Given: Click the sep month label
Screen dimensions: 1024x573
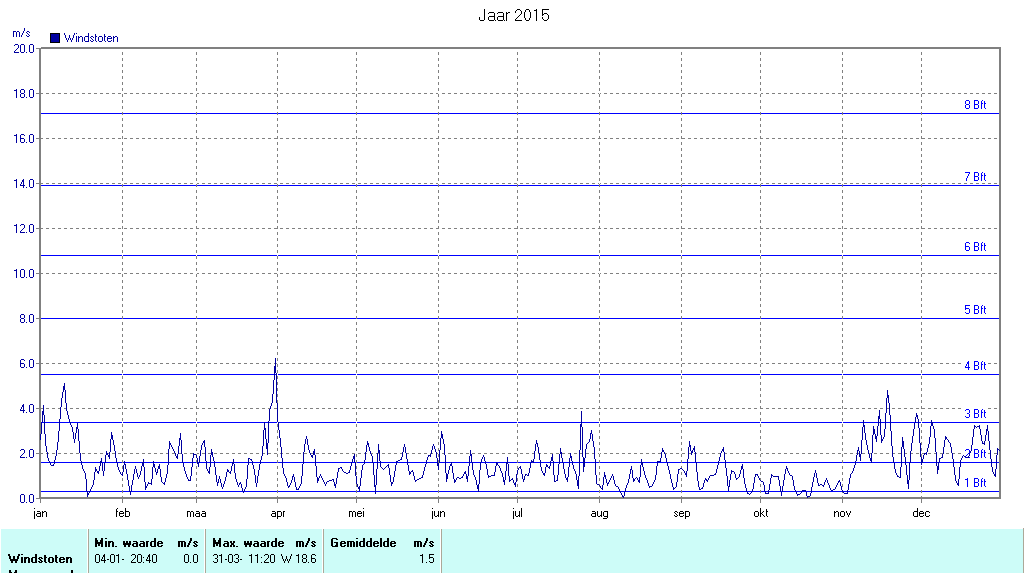Looking at the screenshot, I should point(682,513).
